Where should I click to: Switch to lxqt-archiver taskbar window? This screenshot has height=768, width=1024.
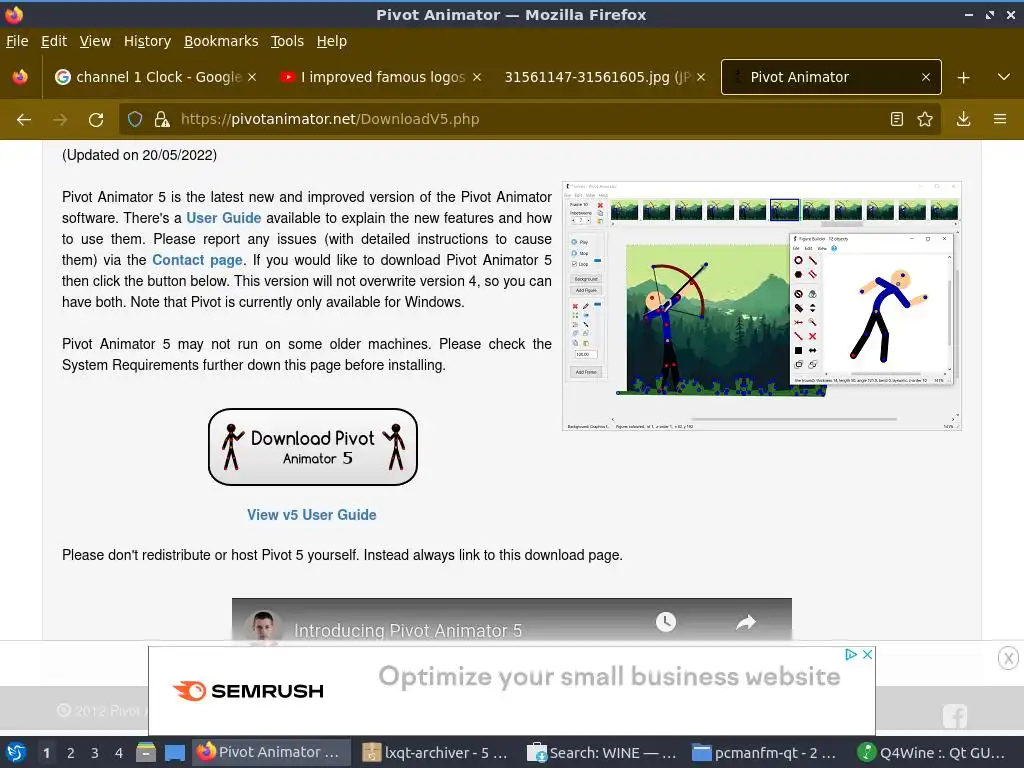point(436,753)
